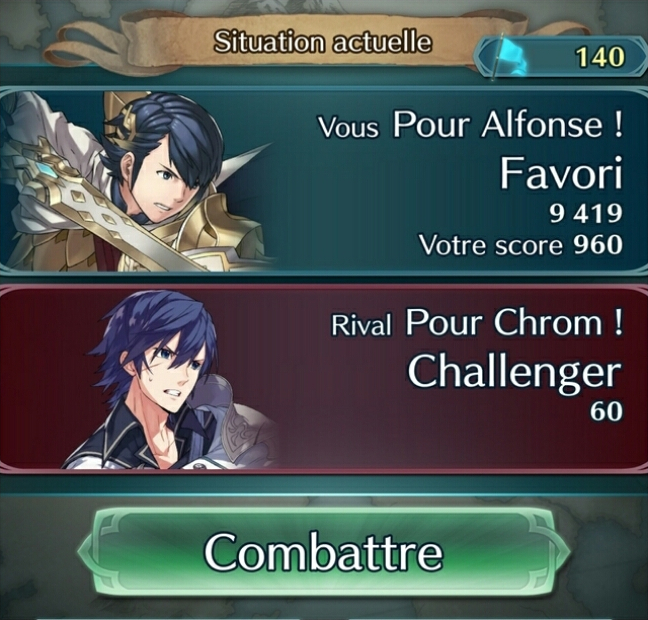This screenshot has height=620, width=648.
Task: Click the Favori status text
Action: point(561,173)
